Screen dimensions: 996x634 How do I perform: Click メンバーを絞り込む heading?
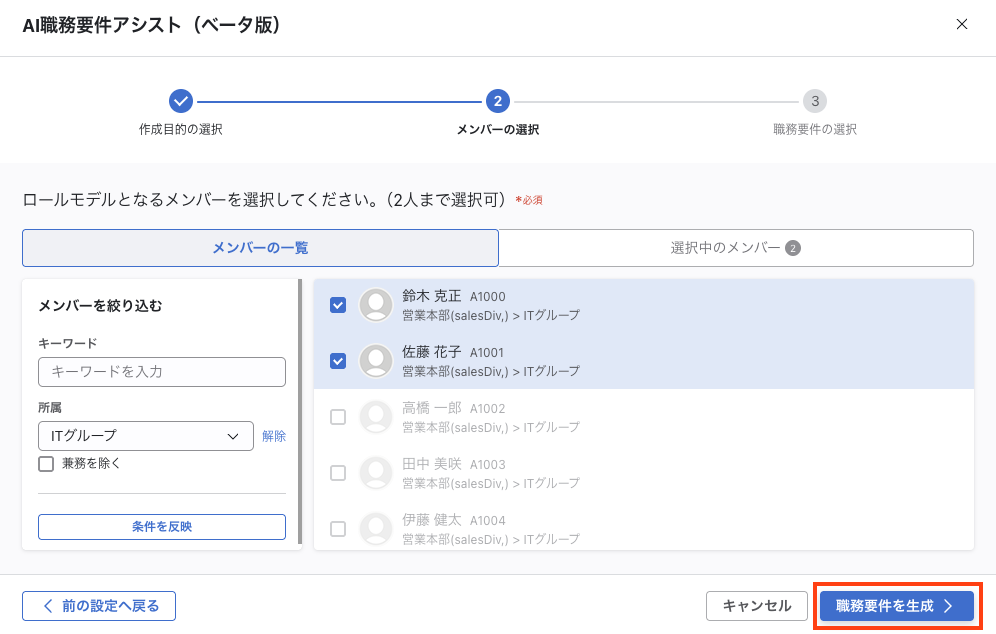(x=100, y=306)
